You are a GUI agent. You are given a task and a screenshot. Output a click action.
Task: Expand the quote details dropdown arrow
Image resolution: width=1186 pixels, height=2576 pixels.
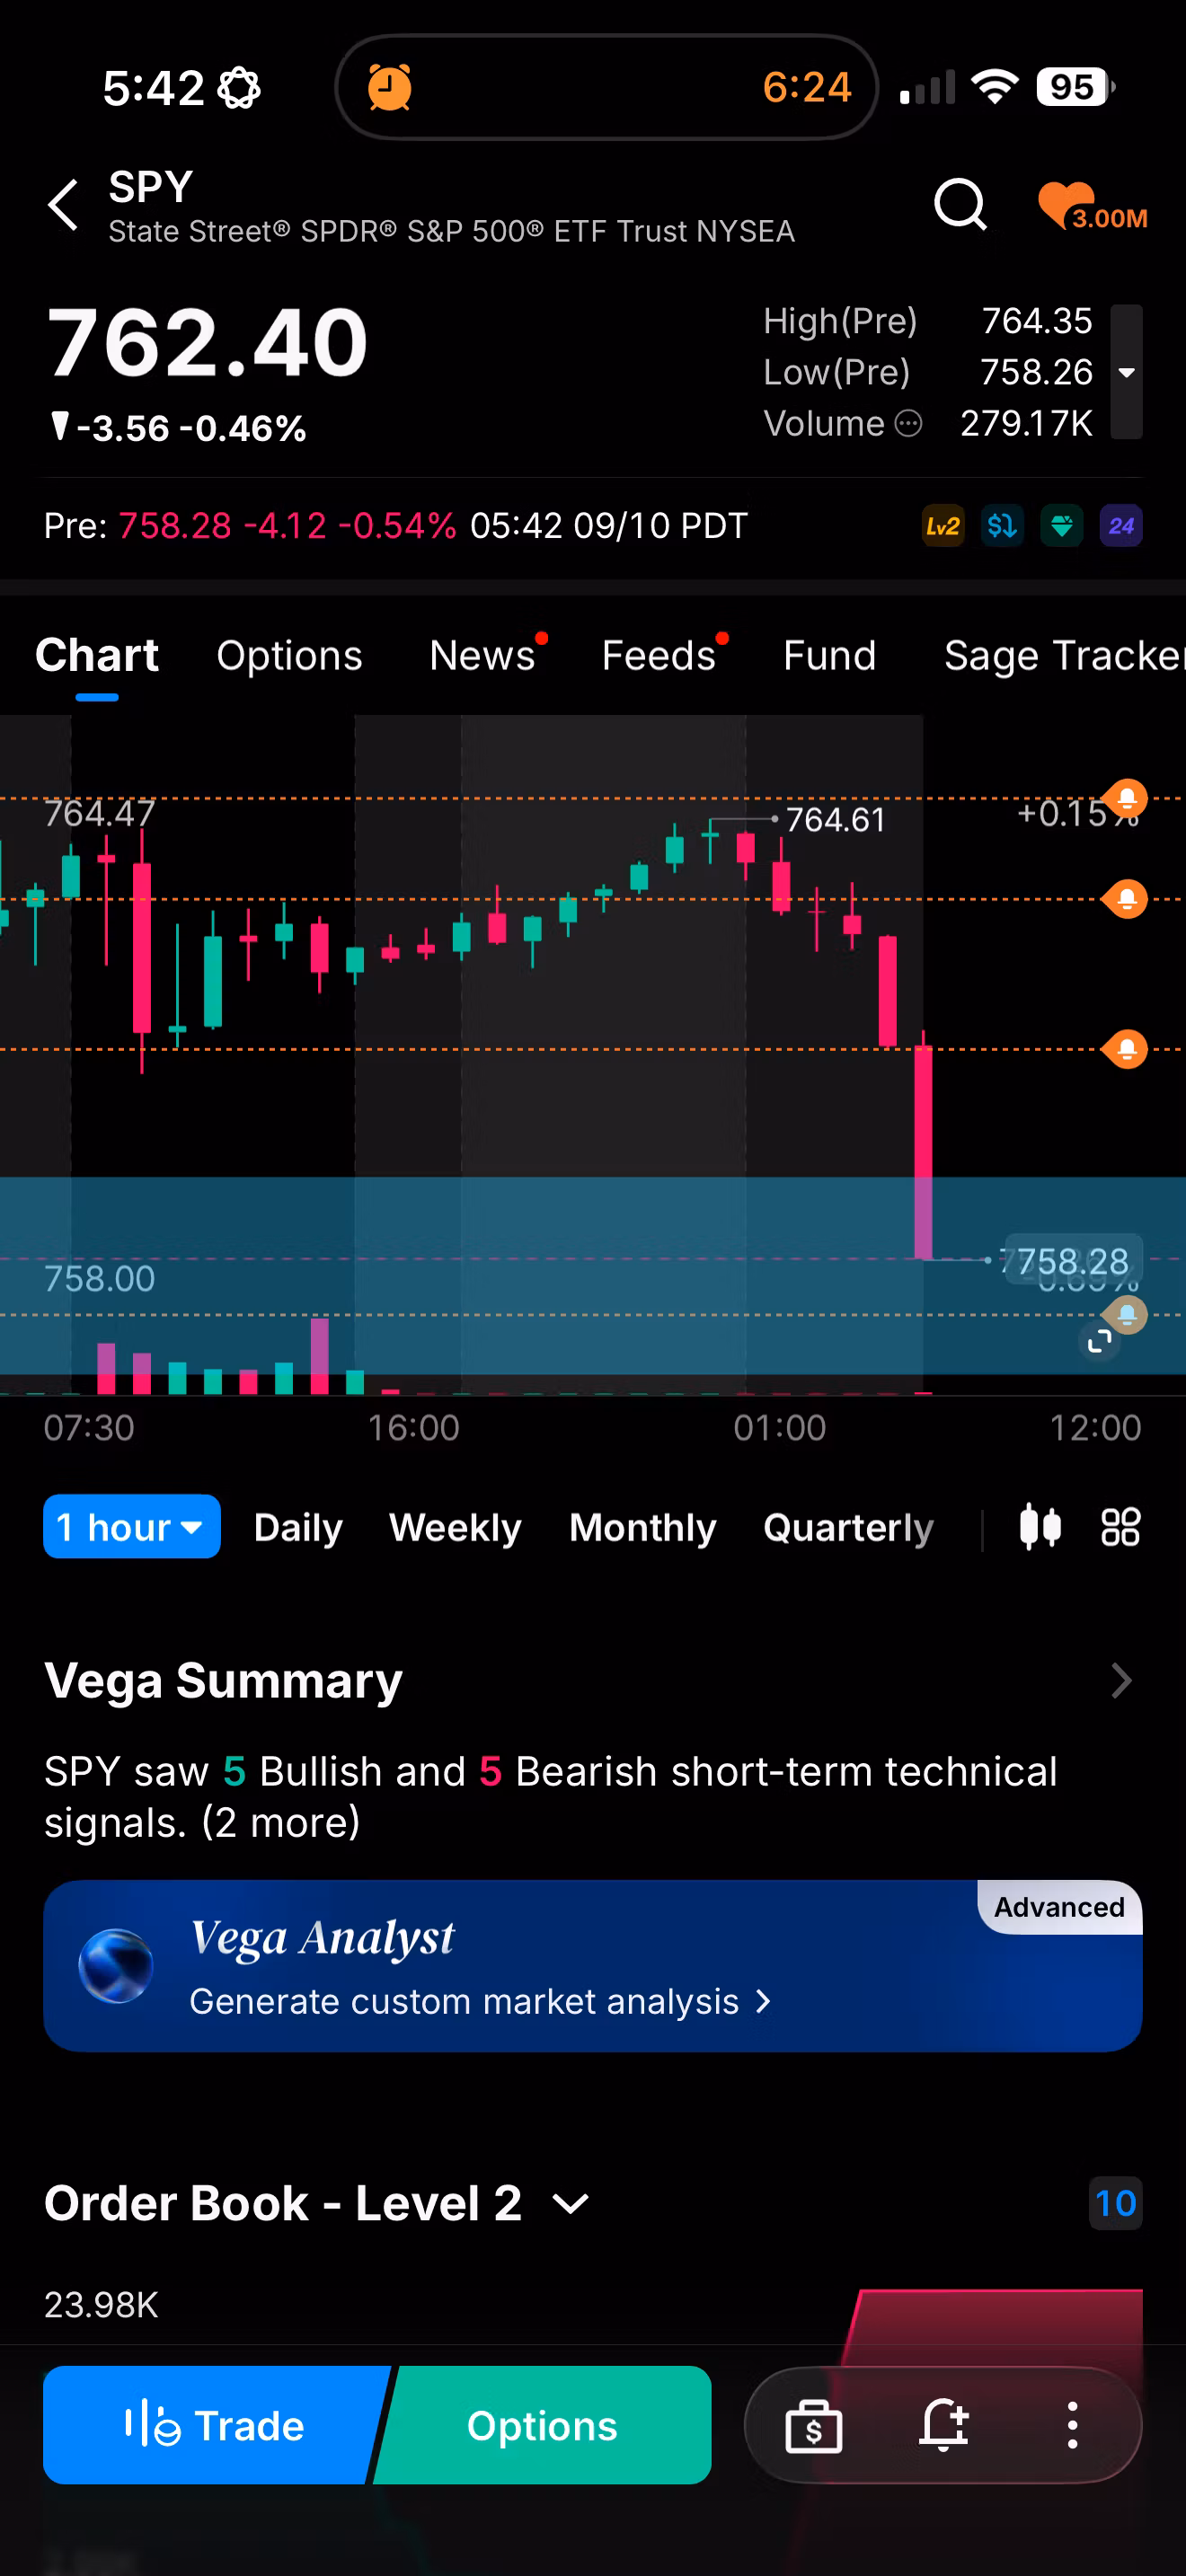1126,372
